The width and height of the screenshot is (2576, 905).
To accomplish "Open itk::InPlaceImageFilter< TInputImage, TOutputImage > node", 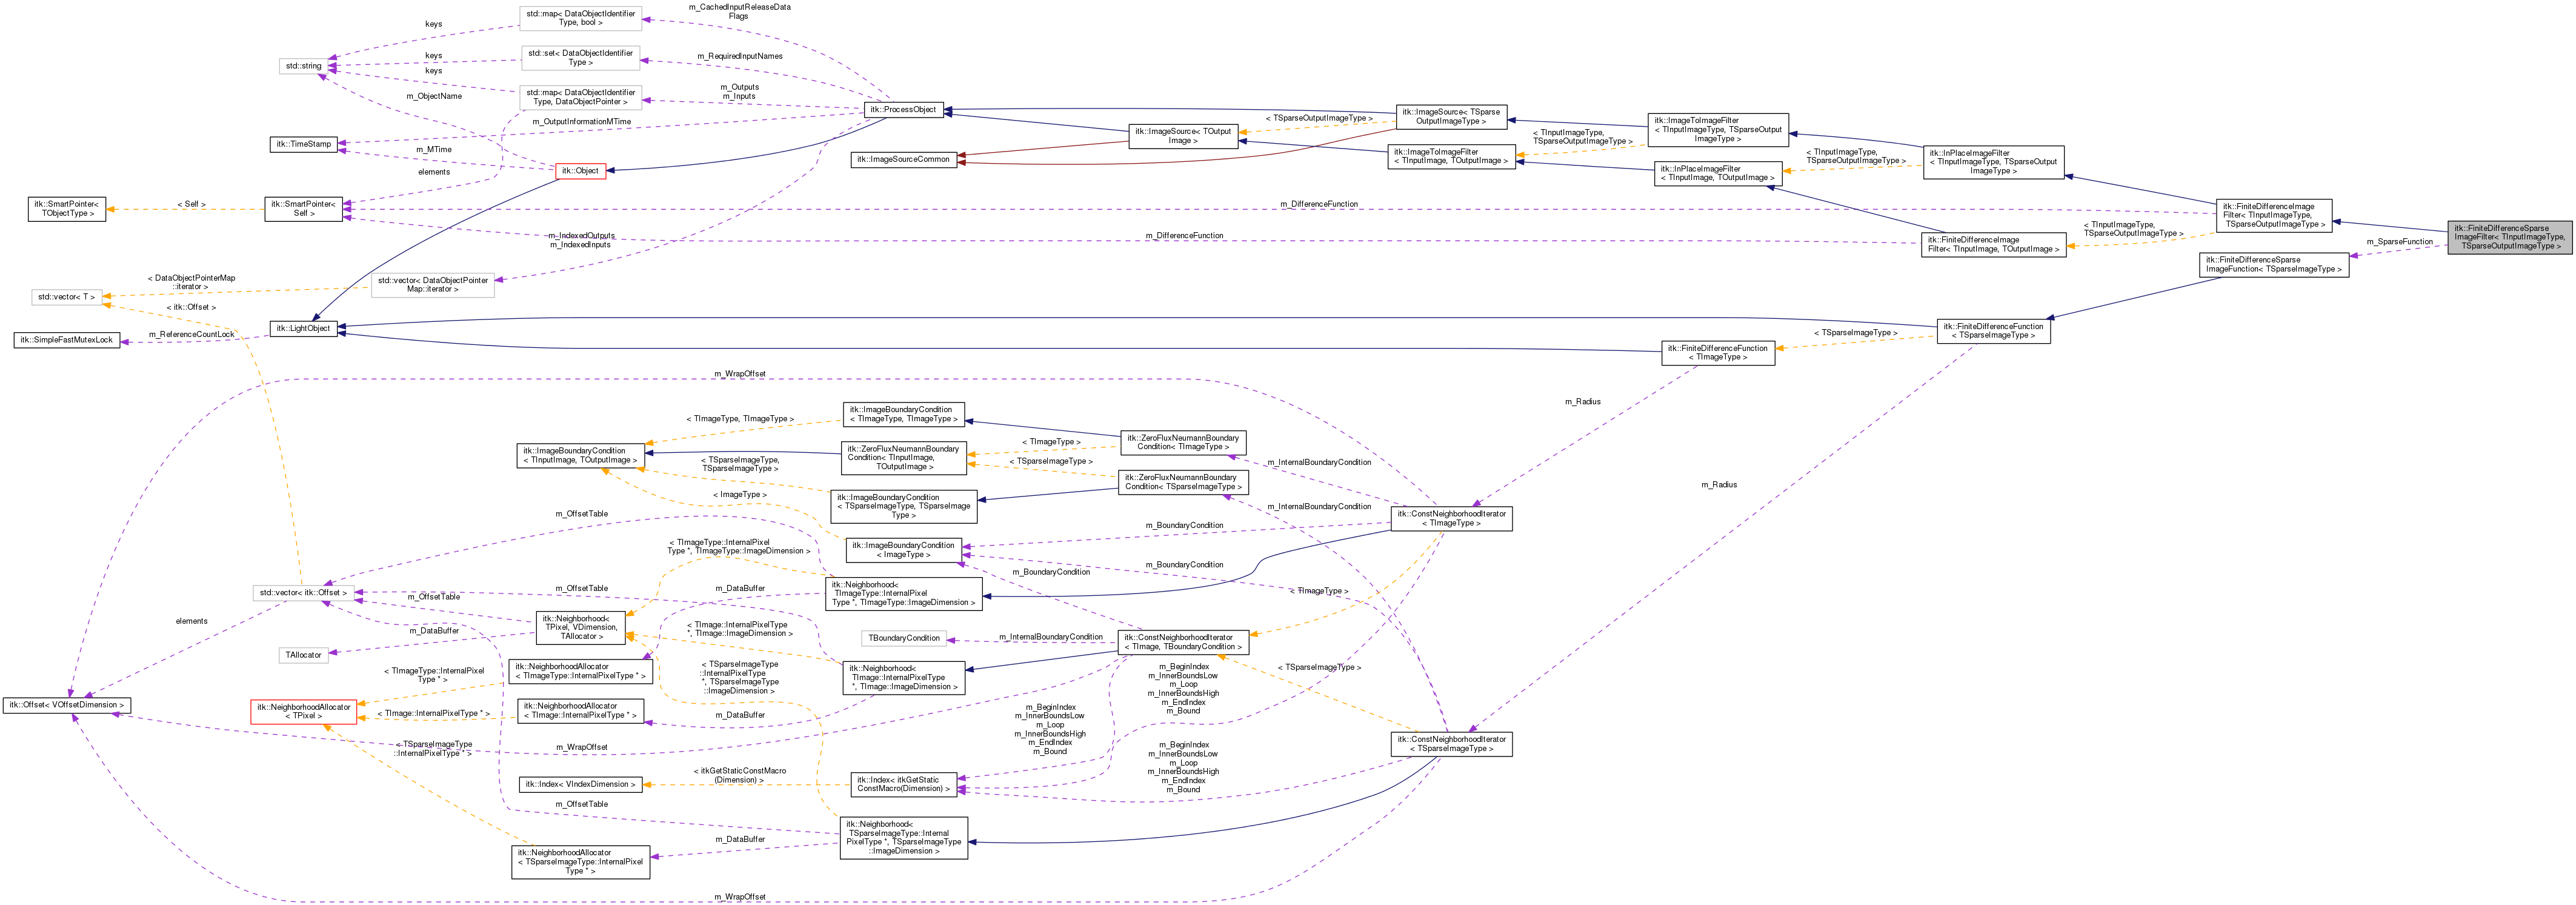I will (1718, 173).
